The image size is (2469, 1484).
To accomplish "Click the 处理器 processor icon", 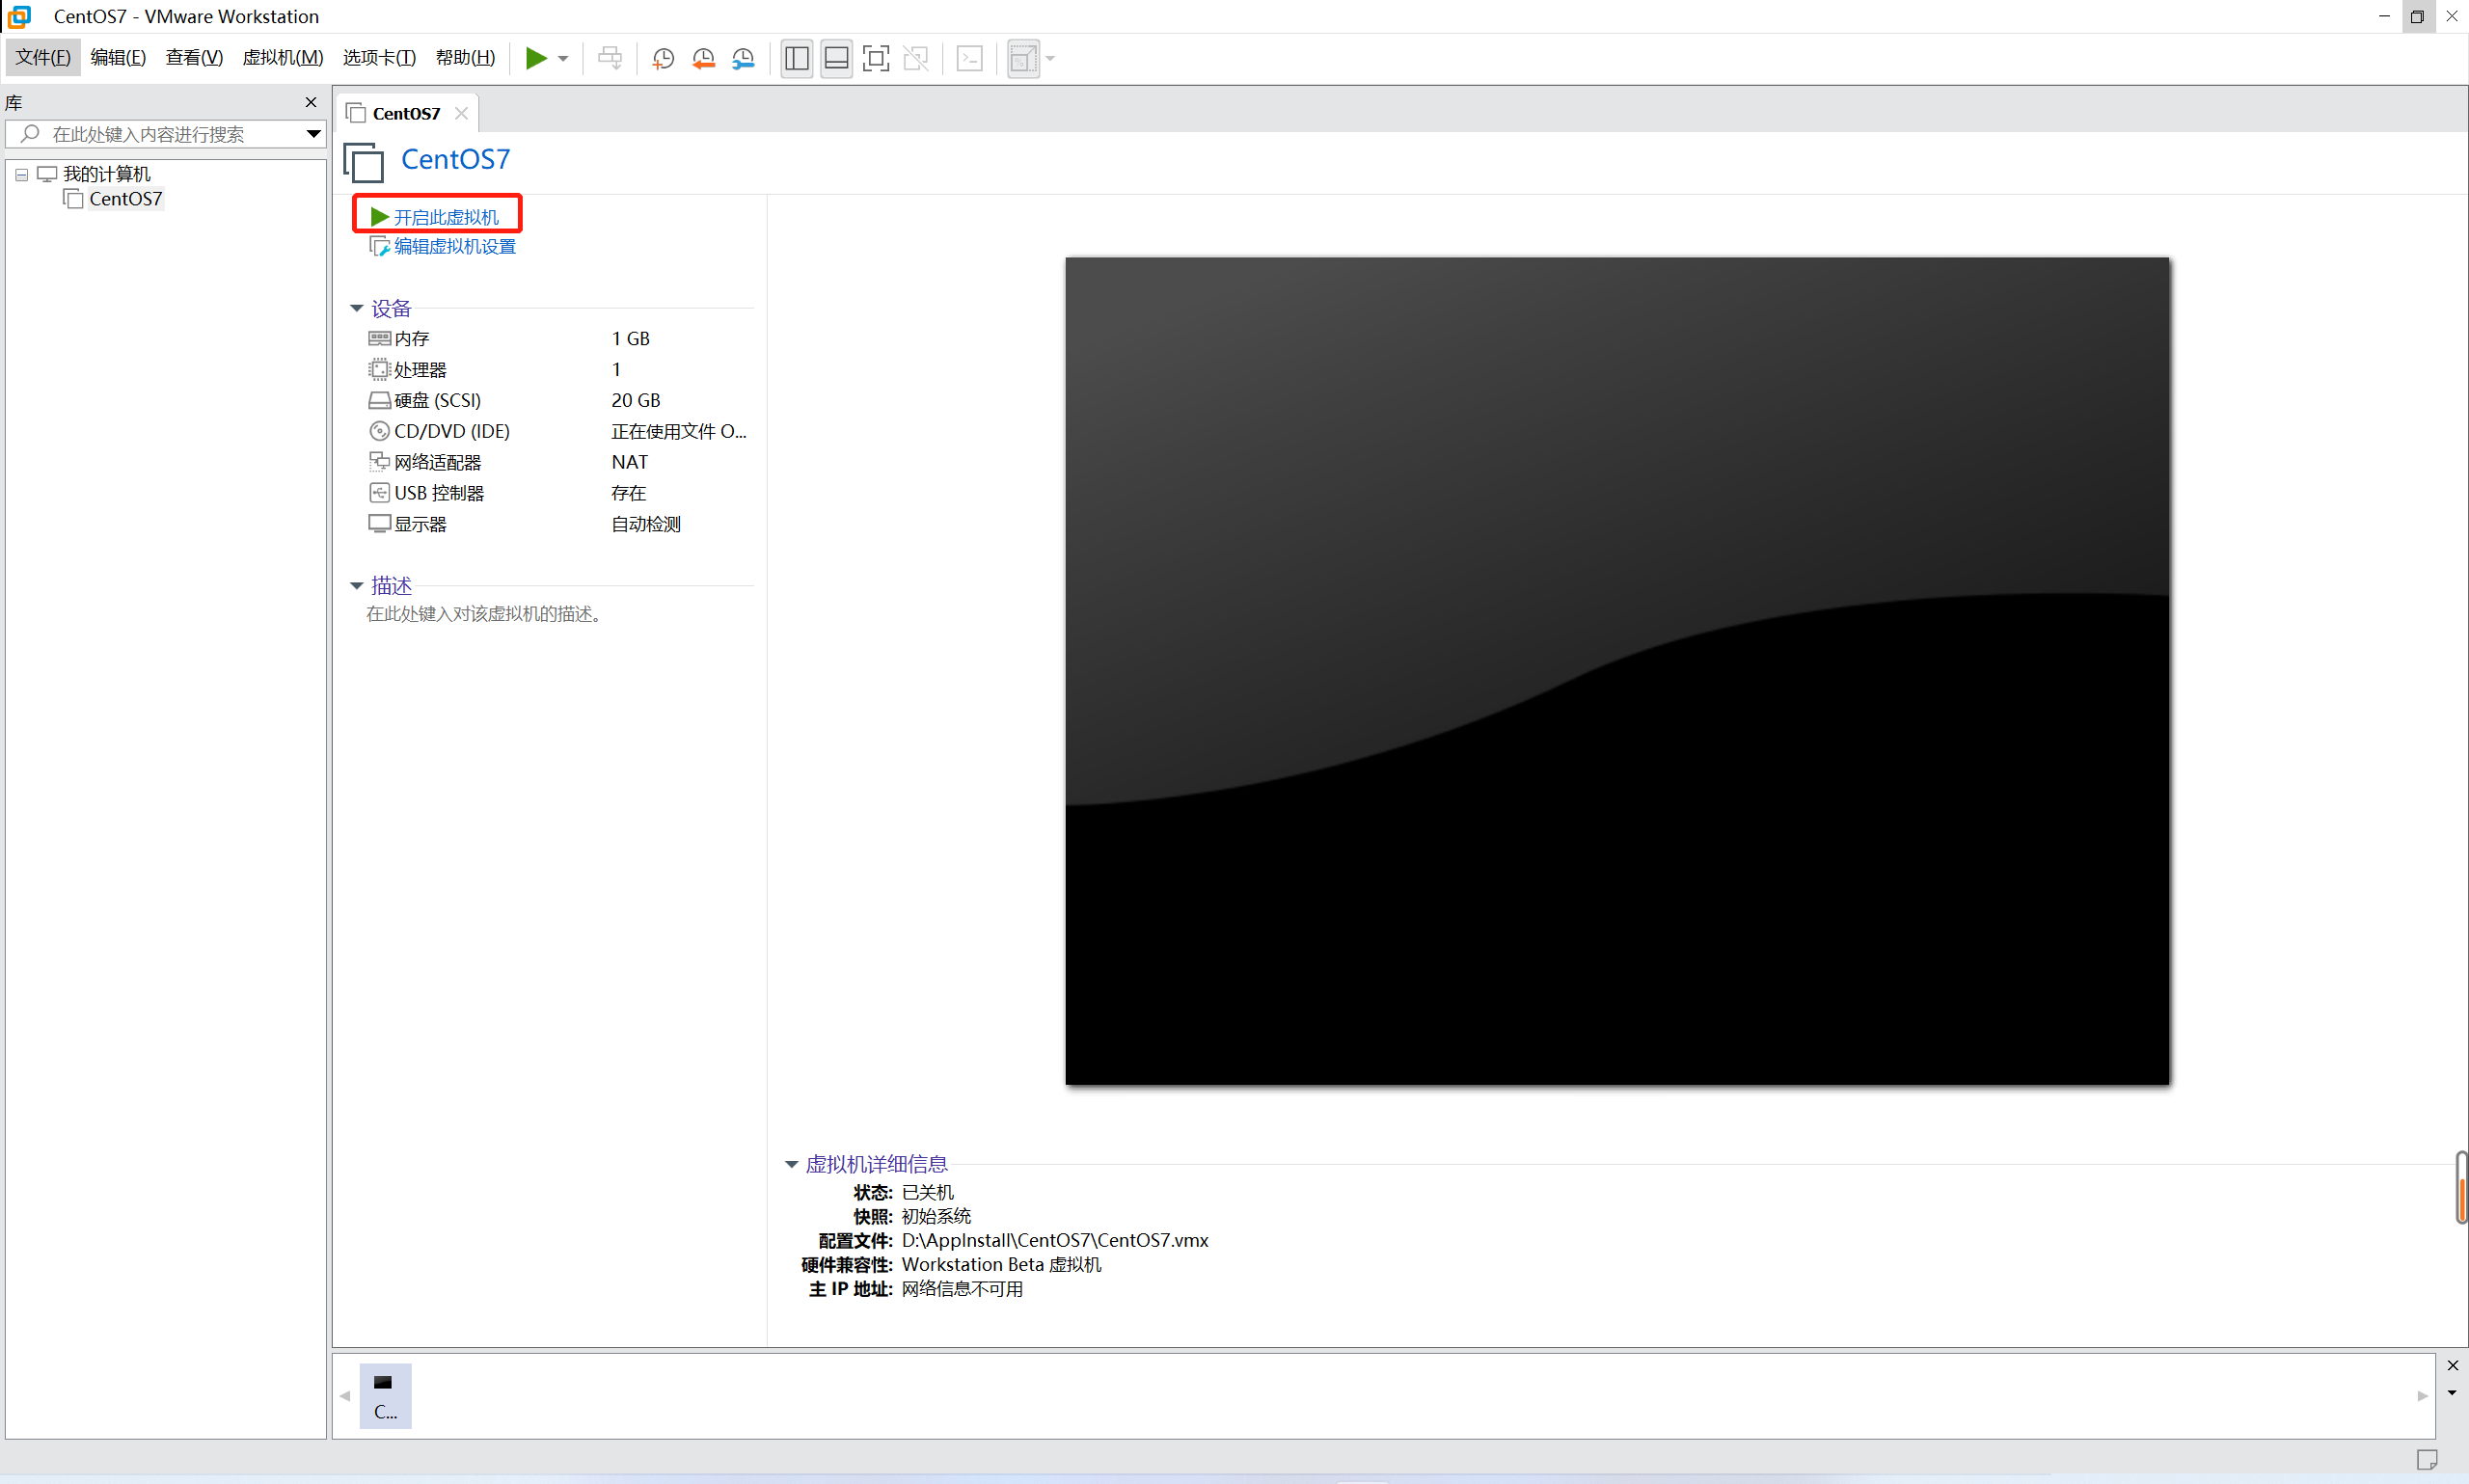I will click(379, 369).
